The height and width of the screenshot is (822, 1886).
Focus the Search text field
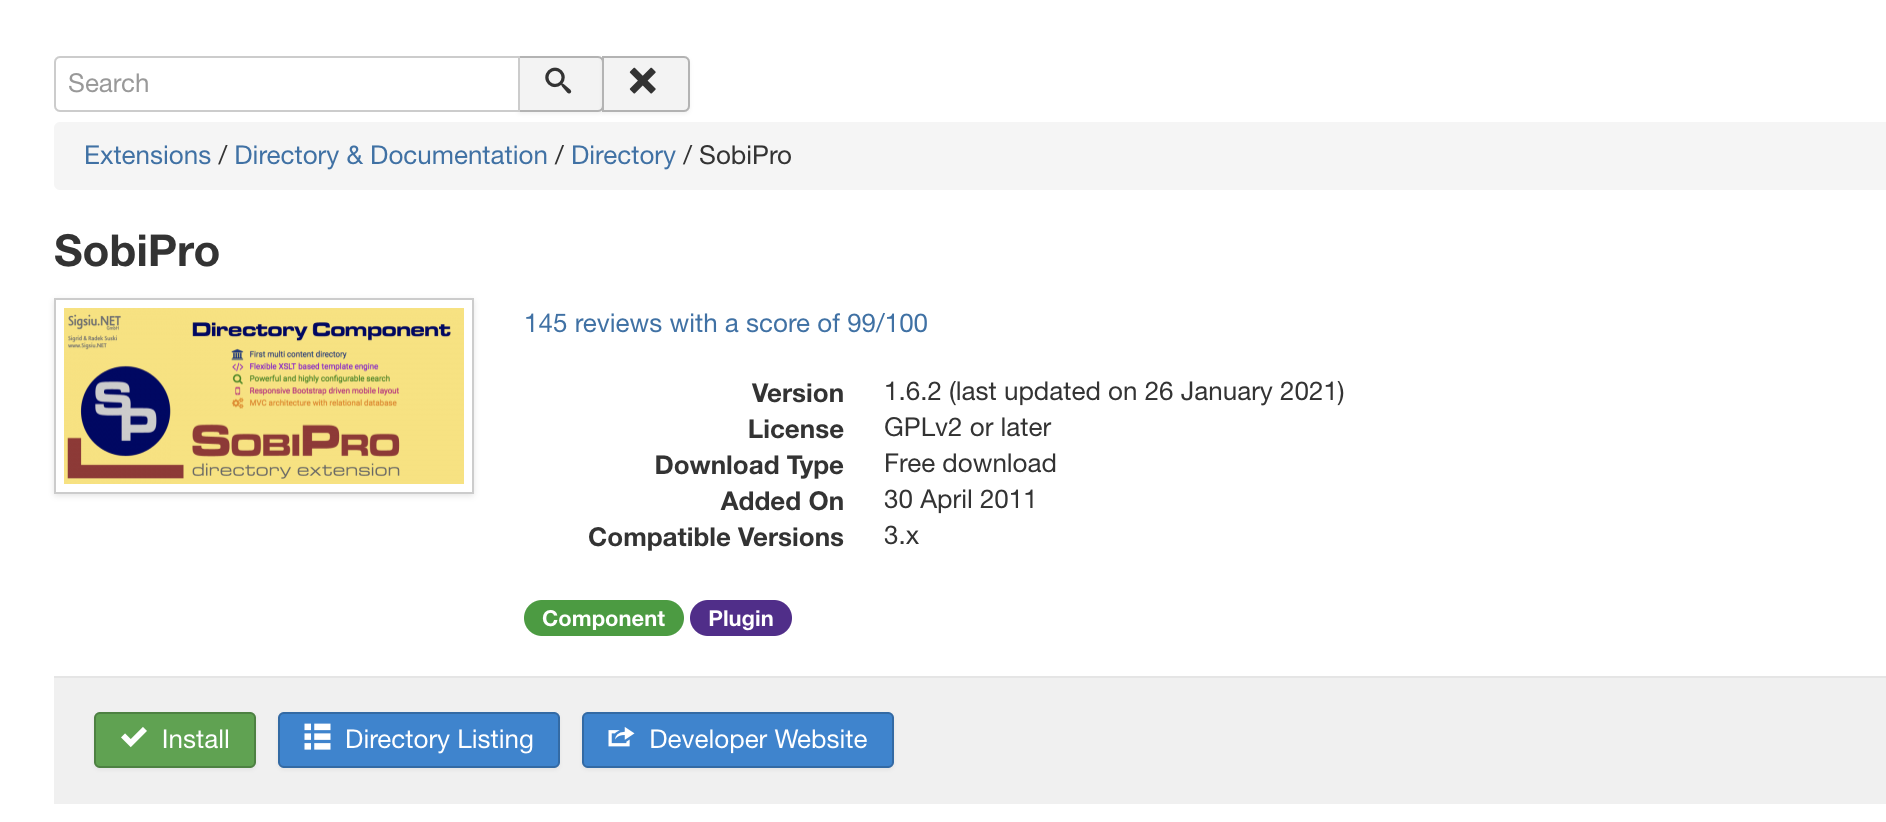coord(286,83)
